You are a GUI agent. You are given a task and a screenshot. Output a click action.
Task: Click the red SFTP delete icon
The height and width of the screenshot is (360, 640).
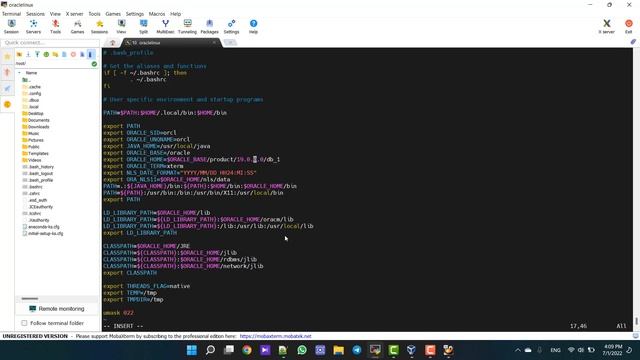(73, 54)
